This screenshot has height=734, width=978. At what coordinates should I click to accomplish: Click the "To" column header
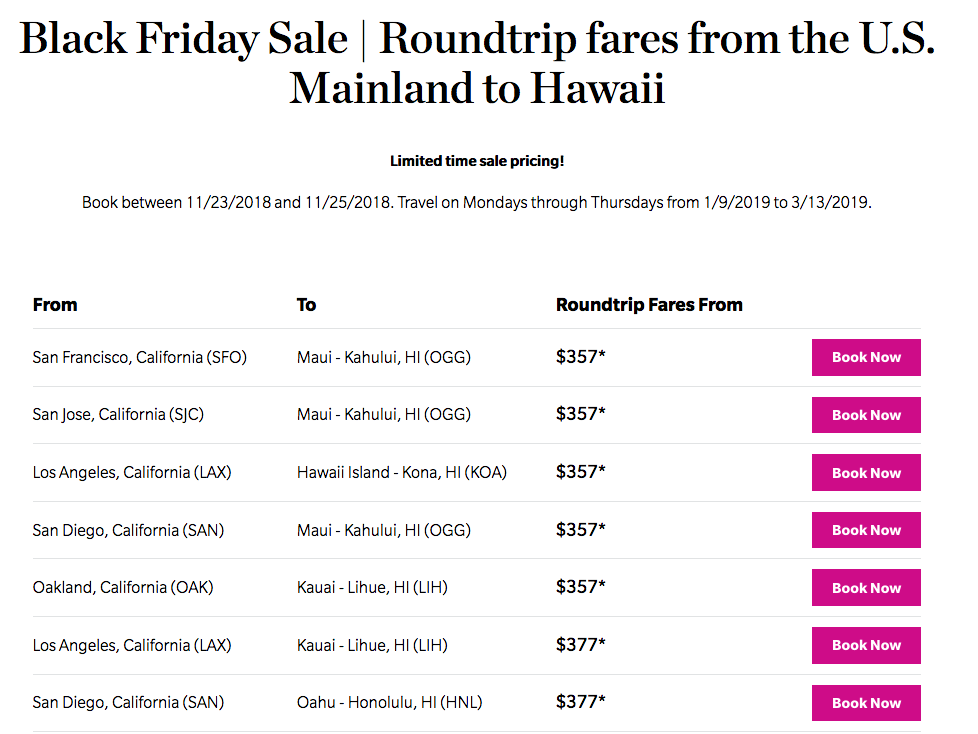point(306,305)
